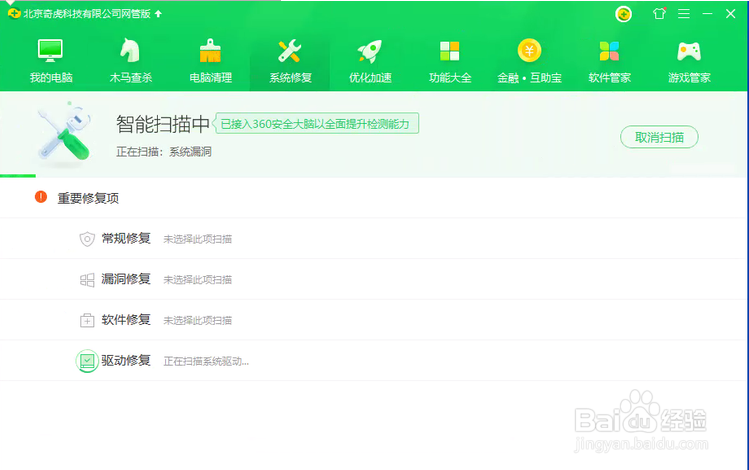Click the medkit icon for 软件修复
The image size is (749, 470).
(x=87, y=320)
